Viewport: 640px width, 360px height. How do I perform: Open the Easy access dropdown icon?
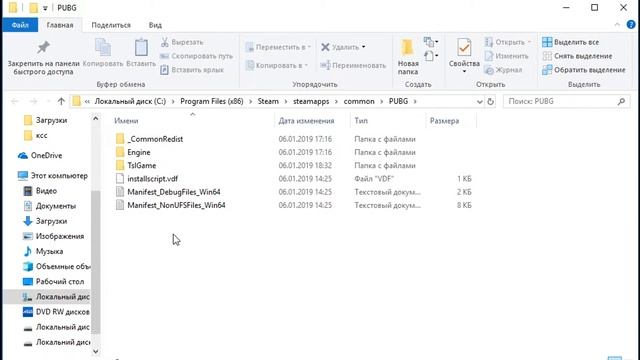431,55
